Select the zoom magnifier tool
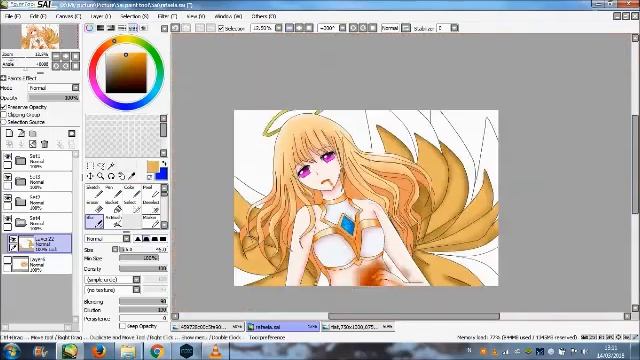The width and height of the screenshot is (640, 360). coord(100,176)
